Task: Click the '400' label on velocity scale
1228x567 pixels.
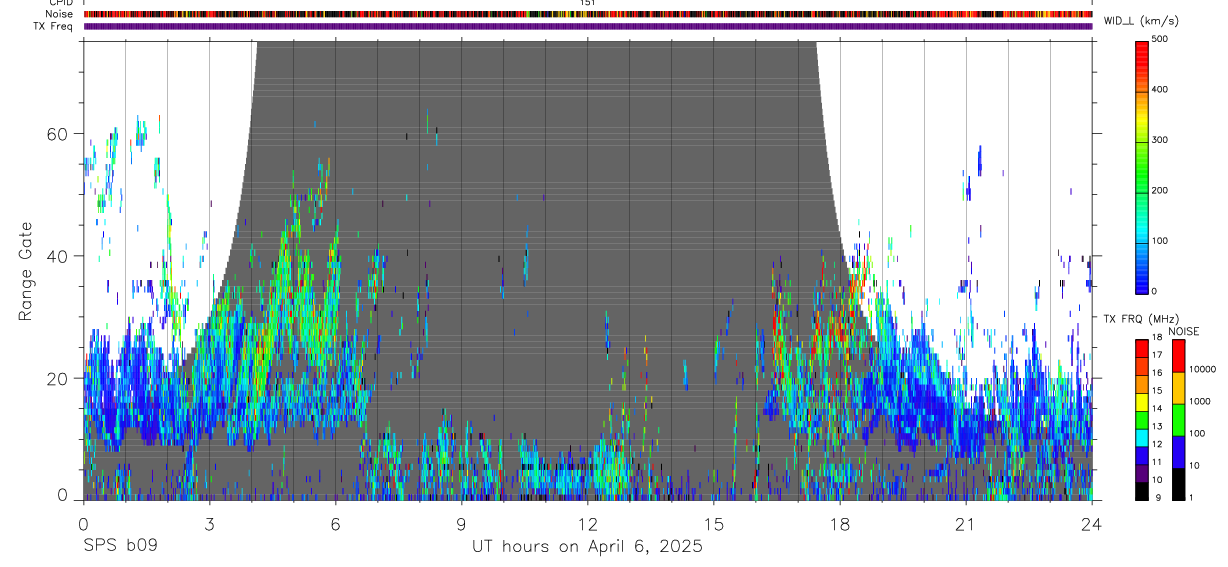Action: tap(1161, 90)
